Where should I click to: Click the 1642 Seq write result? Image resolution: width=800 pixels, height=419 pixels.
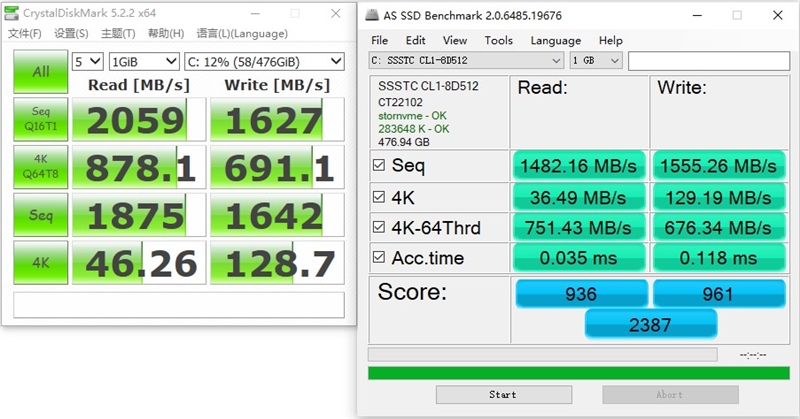[277, 215]
